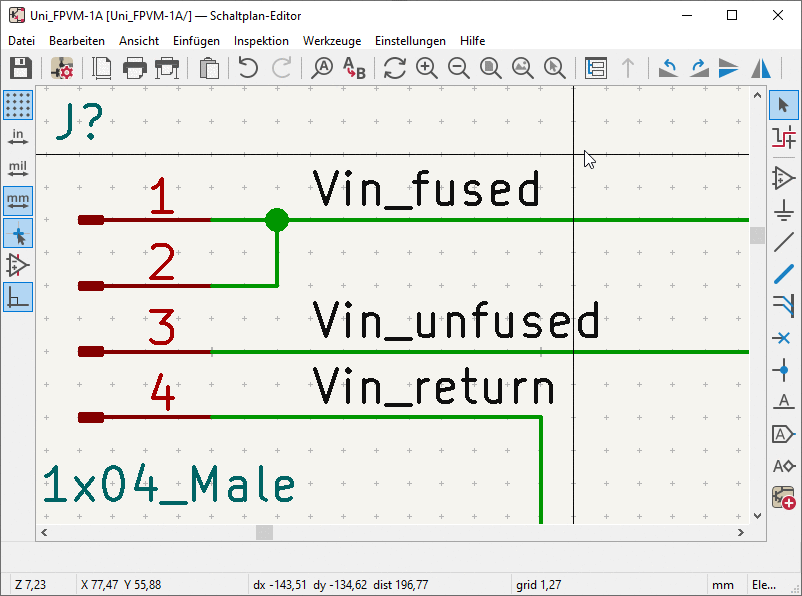Toggle horizontal/vertical wire constraint
802x596 pixels.
(18, 297)
